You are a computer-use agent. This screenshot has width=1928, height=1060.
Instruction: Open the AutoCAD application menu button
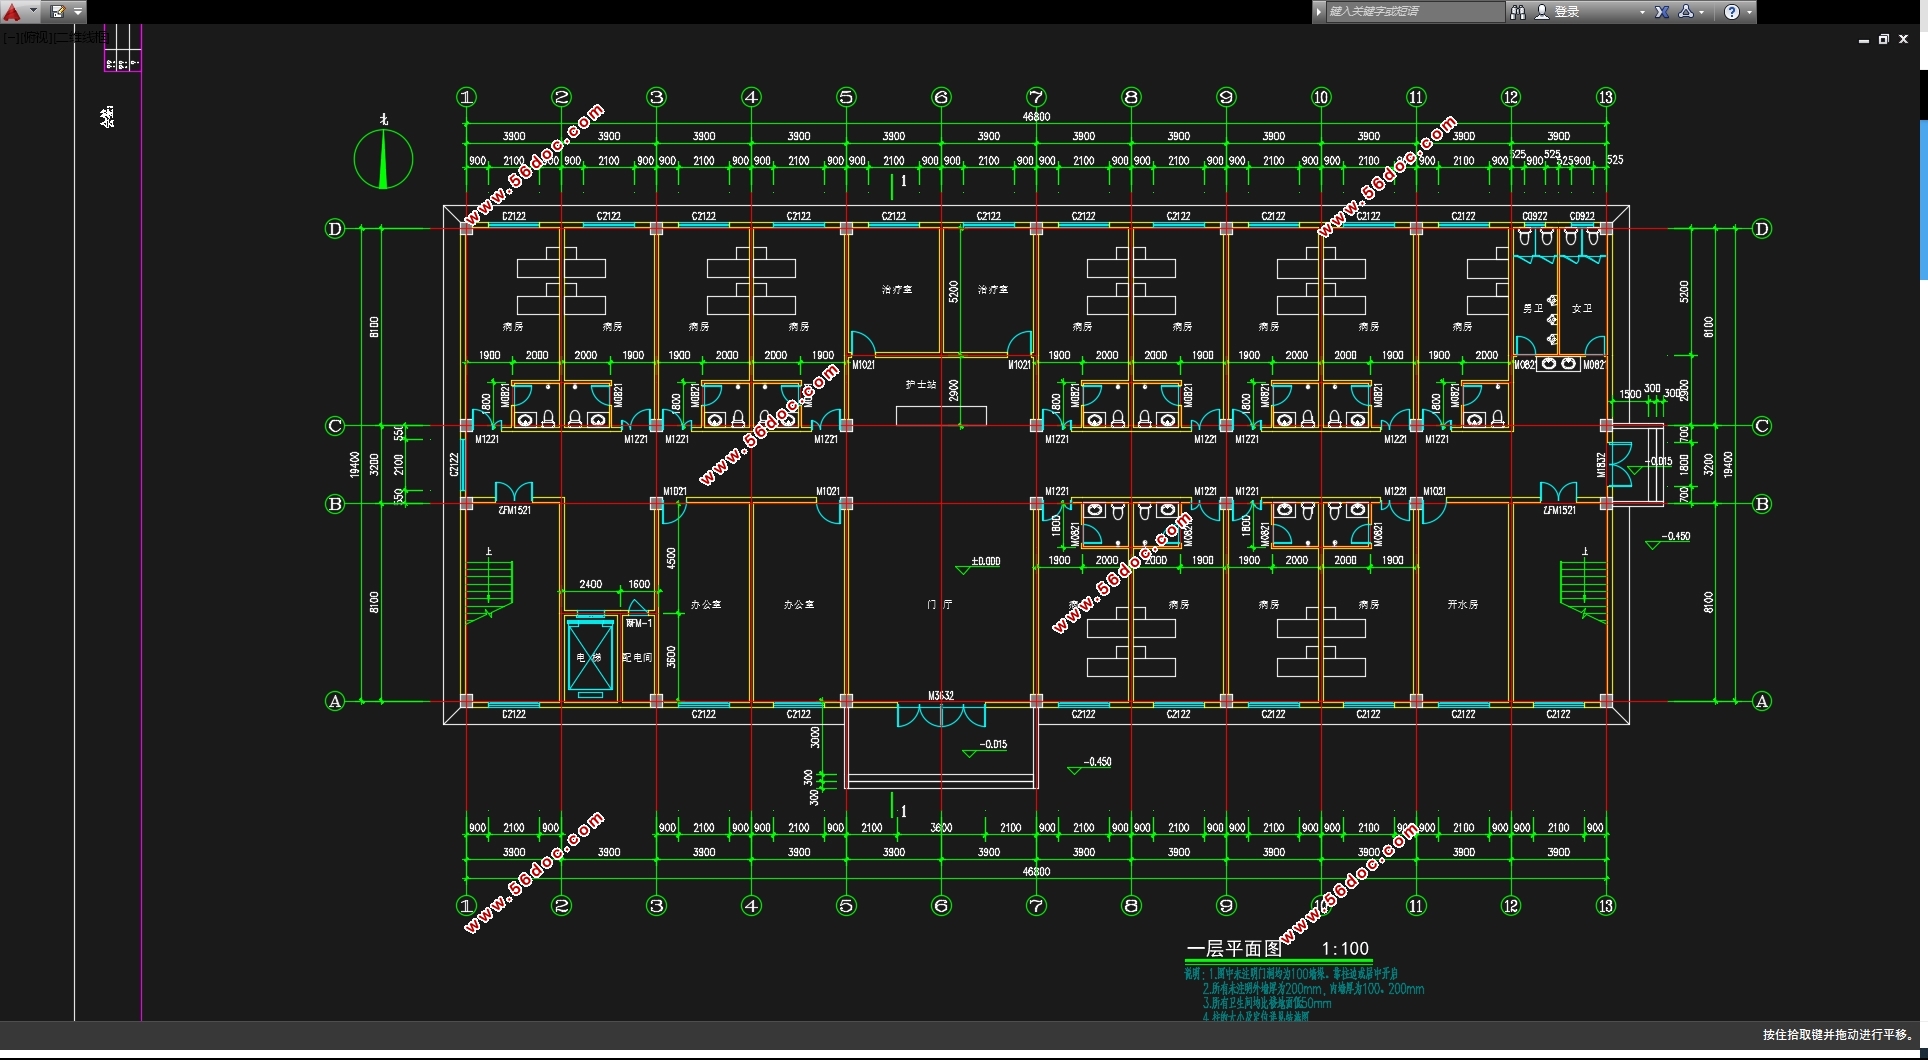tap(12, 12)
